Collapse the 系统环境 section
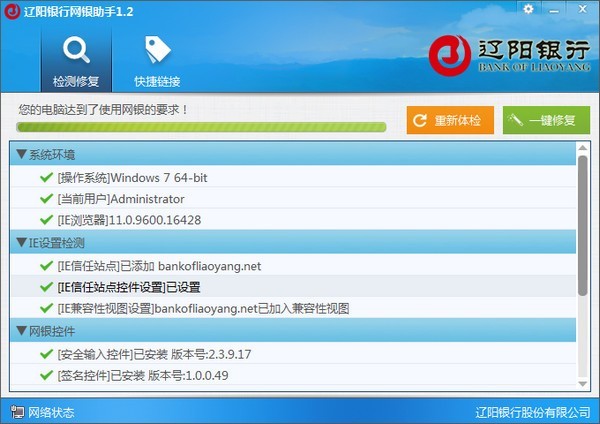The height and width of the screenshot is (424, 600). [x=22, y=154]
